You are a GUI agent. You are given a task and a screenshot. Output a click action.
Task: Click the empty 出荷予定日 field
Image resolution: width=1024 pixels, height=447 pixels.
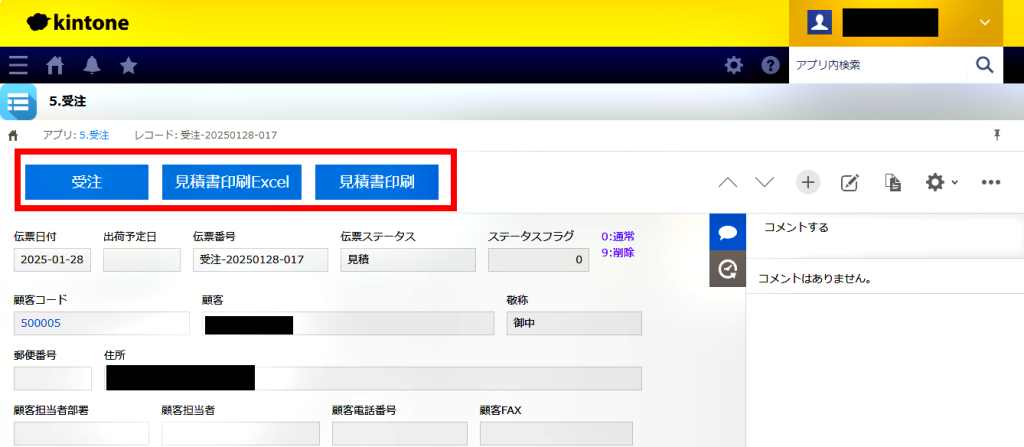[x=142, y=259]
